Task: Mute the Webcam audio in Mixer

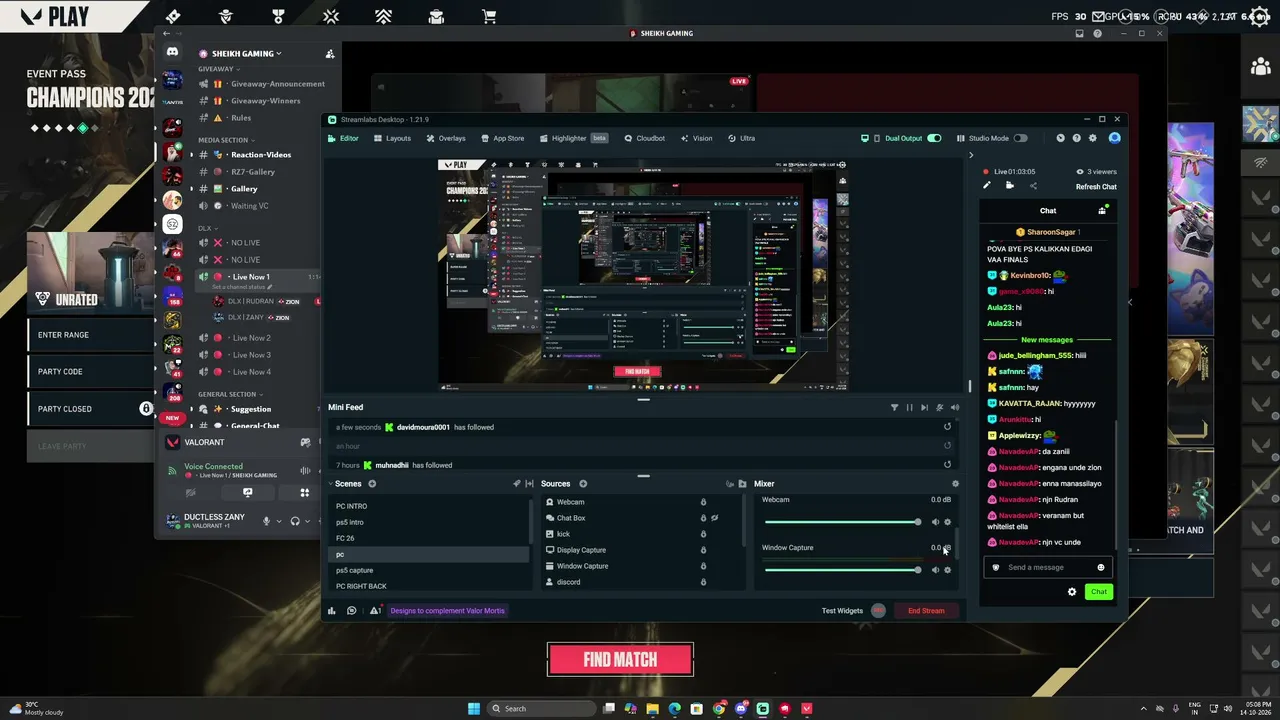Action: [936, 522]
